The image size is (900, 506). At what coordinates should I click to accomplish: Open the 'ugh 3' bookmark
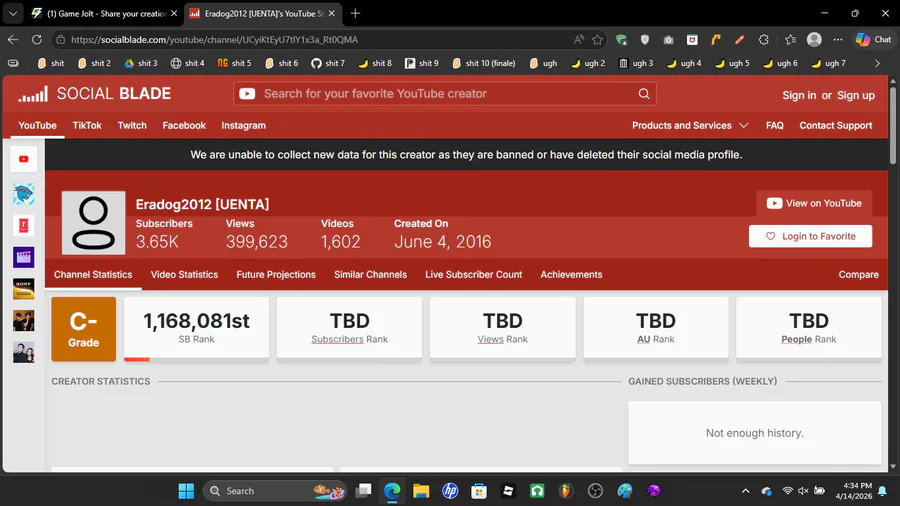click(x=636, y=63)
